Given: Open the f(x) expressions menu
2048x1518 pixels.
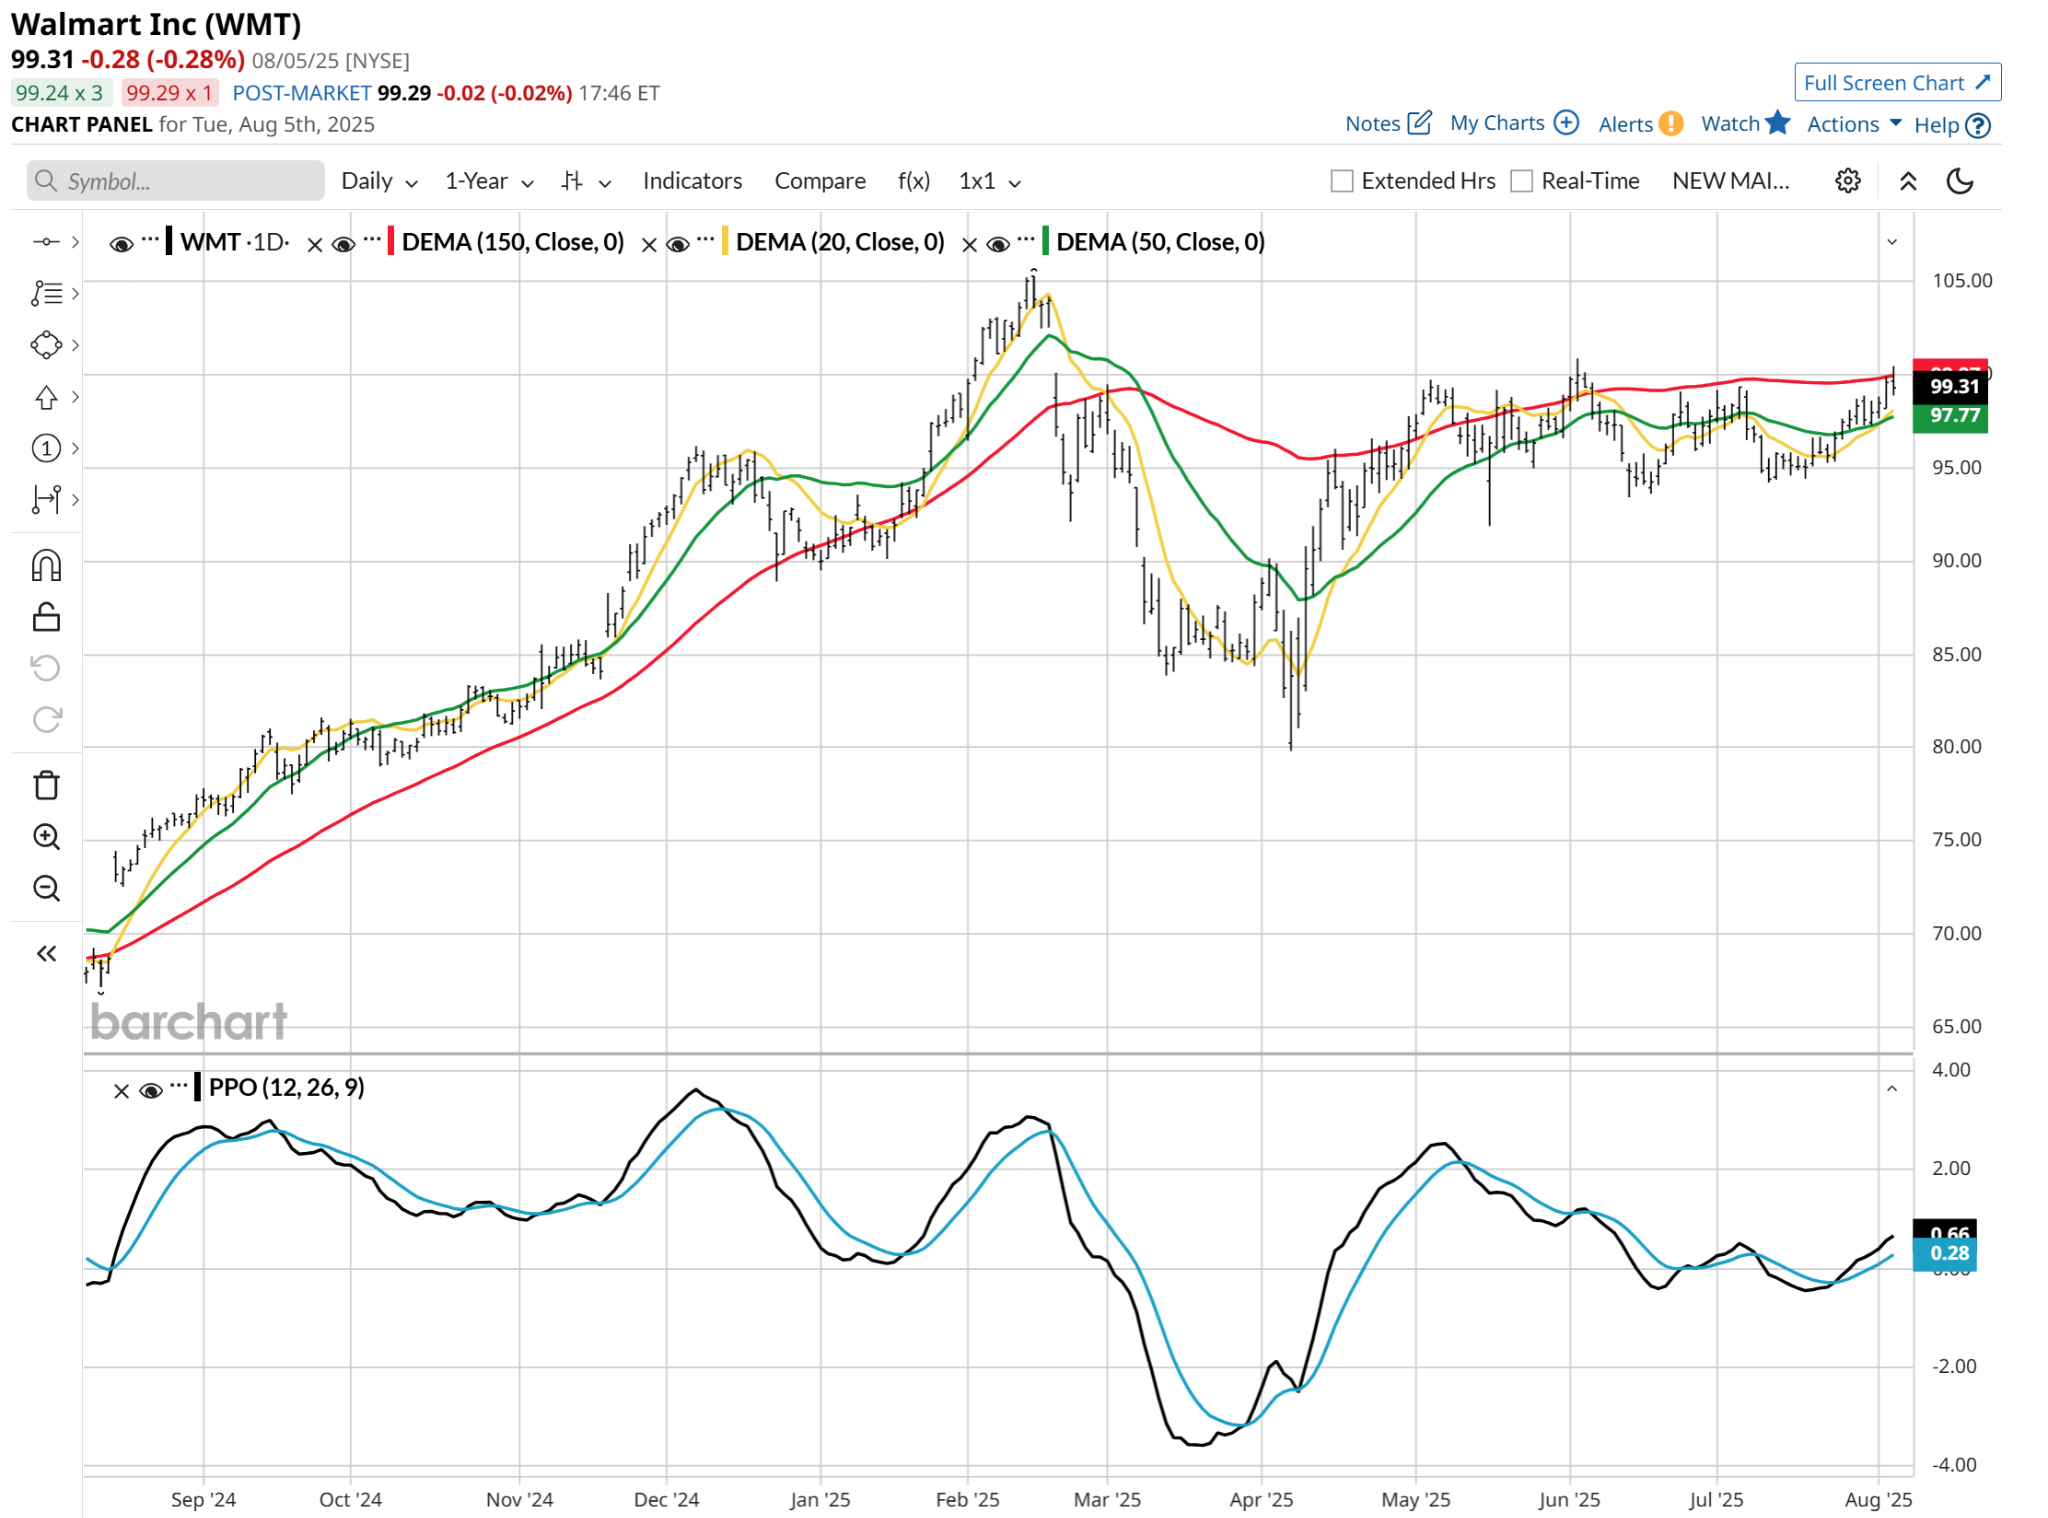Looking at the screenshot, I should tap(914, 181).
